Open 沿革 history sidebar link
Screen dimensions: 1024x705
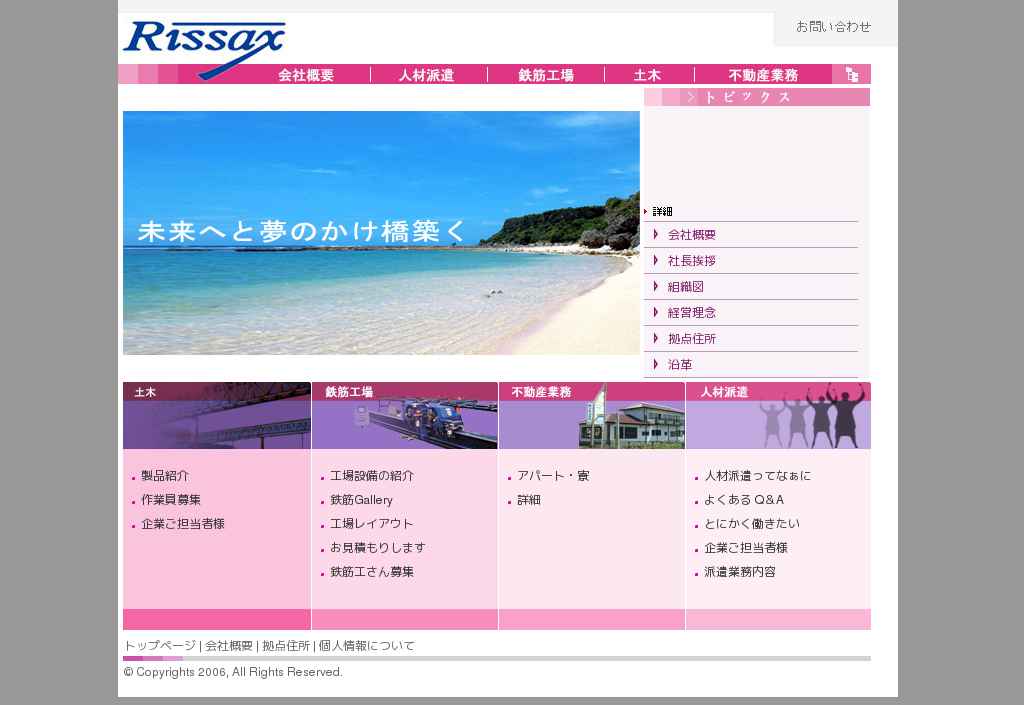coord(680,365)
